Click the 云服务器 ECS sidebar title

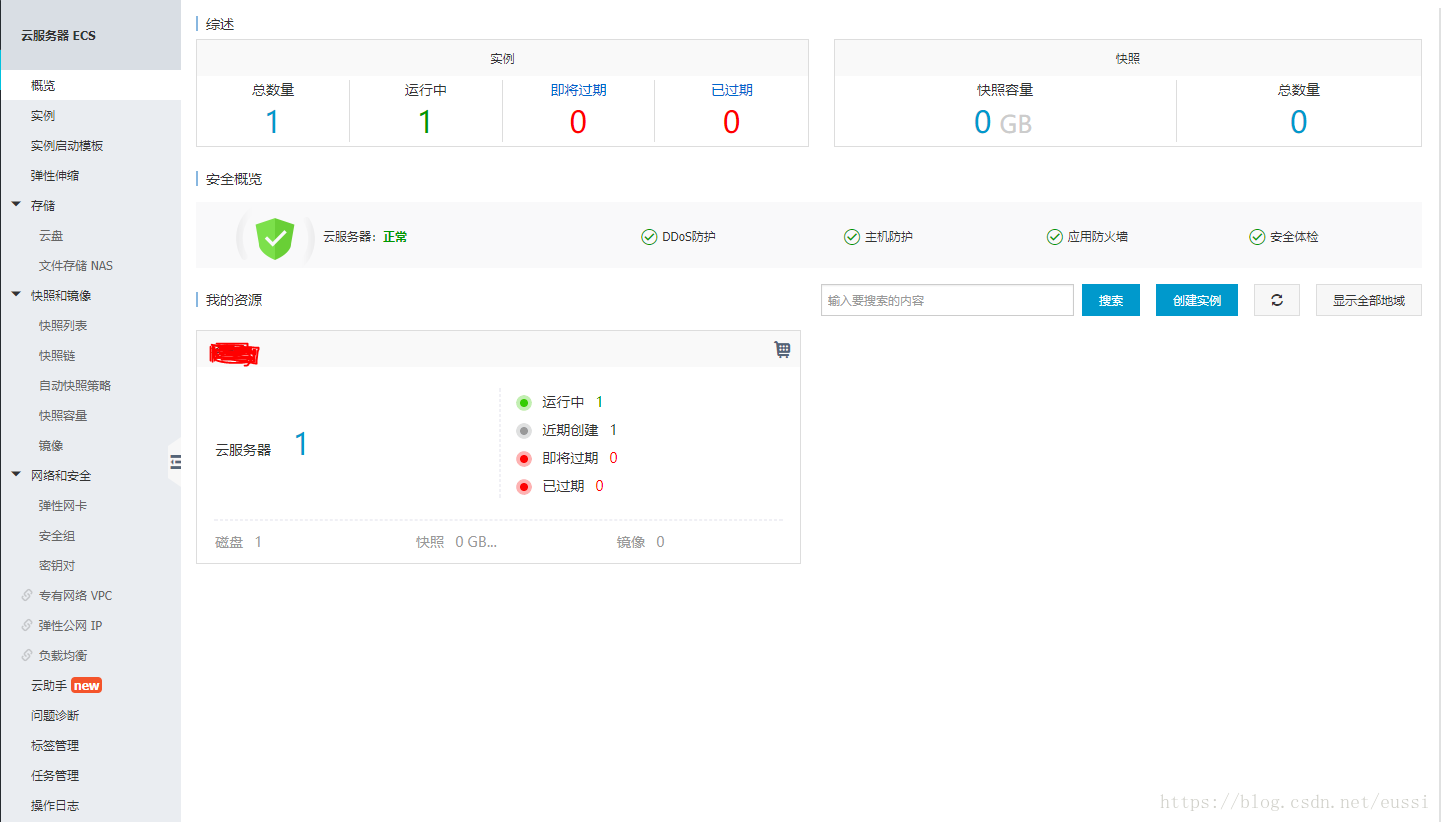(58, 35)
